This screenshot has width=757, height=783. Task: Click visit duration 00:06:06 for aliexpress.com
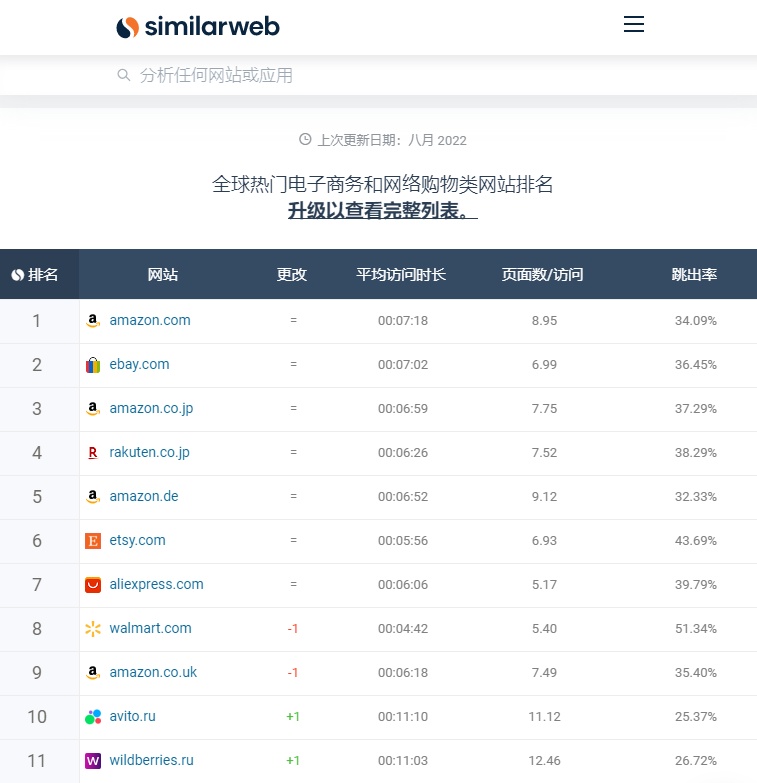[x=403, y=584]
